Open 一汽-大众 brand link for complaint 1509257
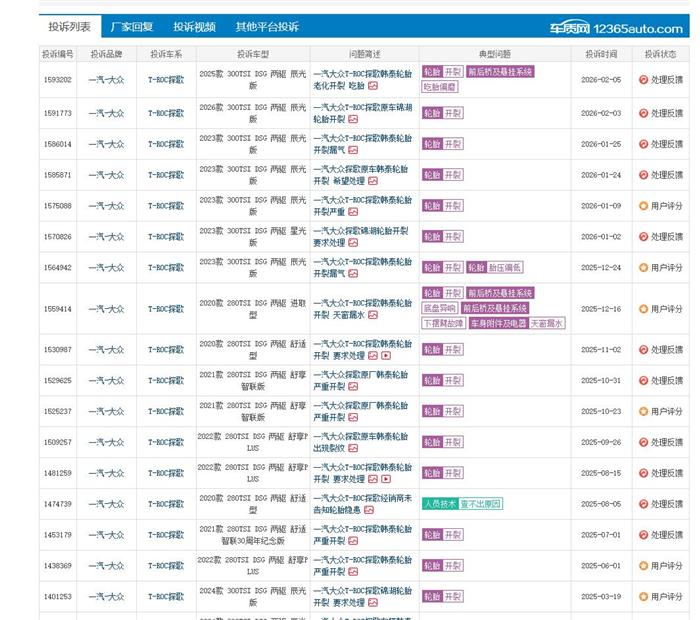The image size is (700, 620). [106, 442]
